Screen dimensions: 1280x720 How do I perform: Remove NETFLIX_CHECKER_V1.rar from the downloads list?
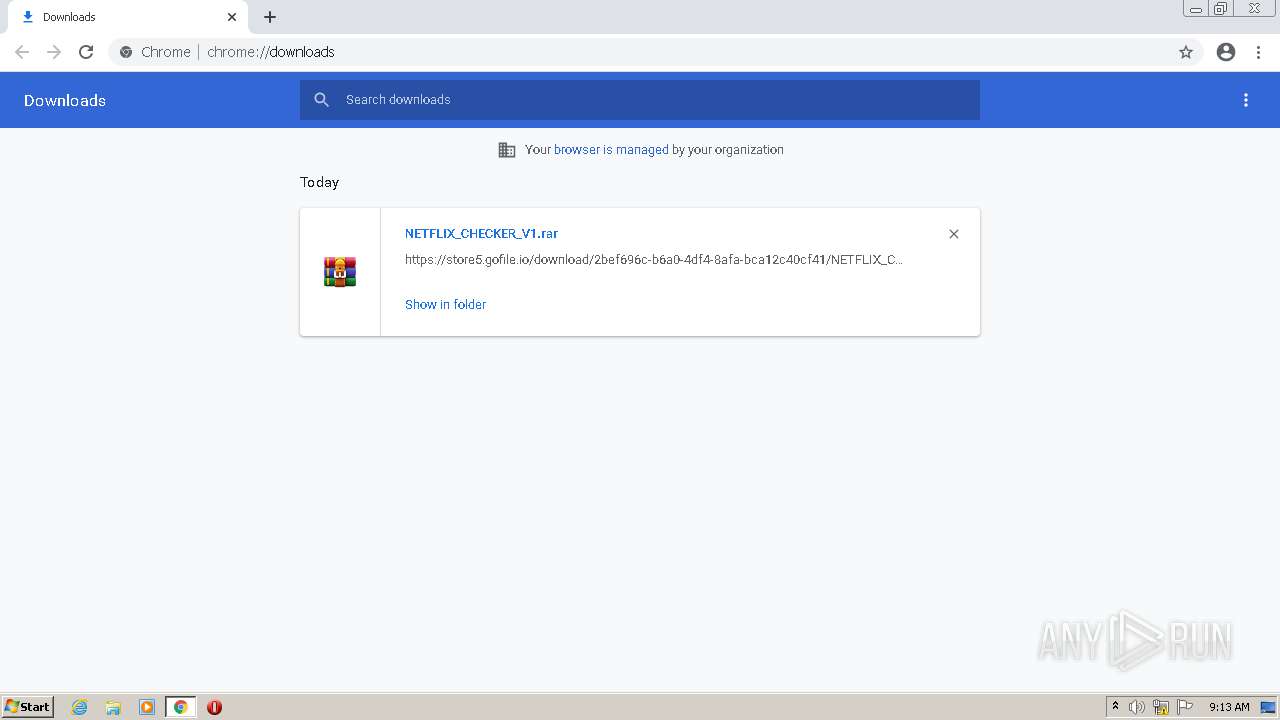tap(954, 234)
